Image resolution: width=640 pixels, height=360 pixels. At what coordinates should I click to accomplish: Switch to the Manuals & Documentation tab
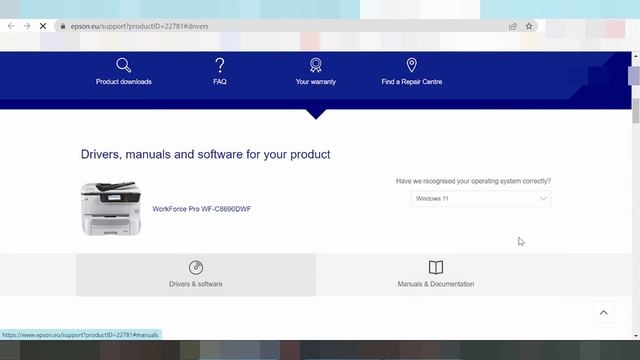[436, 275]
